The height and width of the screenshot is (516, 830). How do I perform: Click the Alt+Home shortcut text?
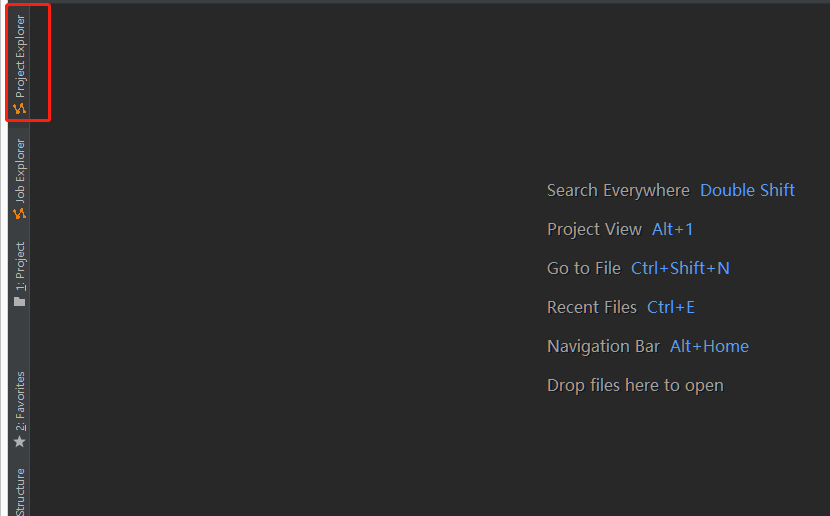pyautogui.click(x=709, y=346)
